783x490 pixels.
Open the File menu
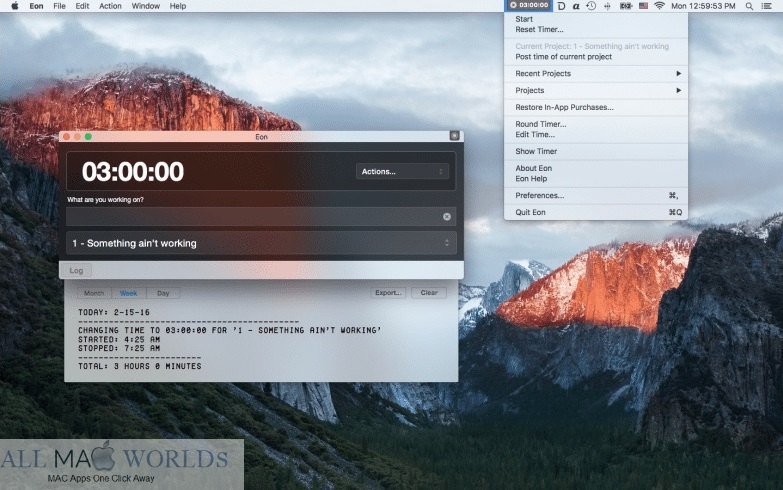point(59,6)
